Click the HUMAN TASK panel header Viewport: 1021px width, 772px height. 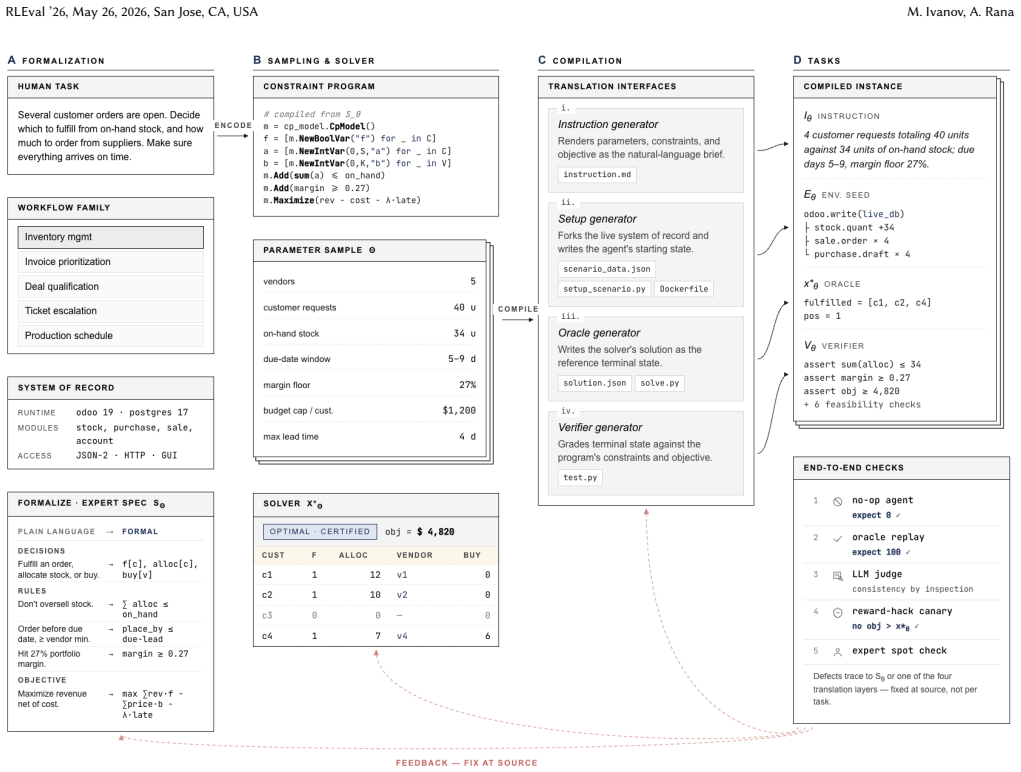(x=111, y=87)
